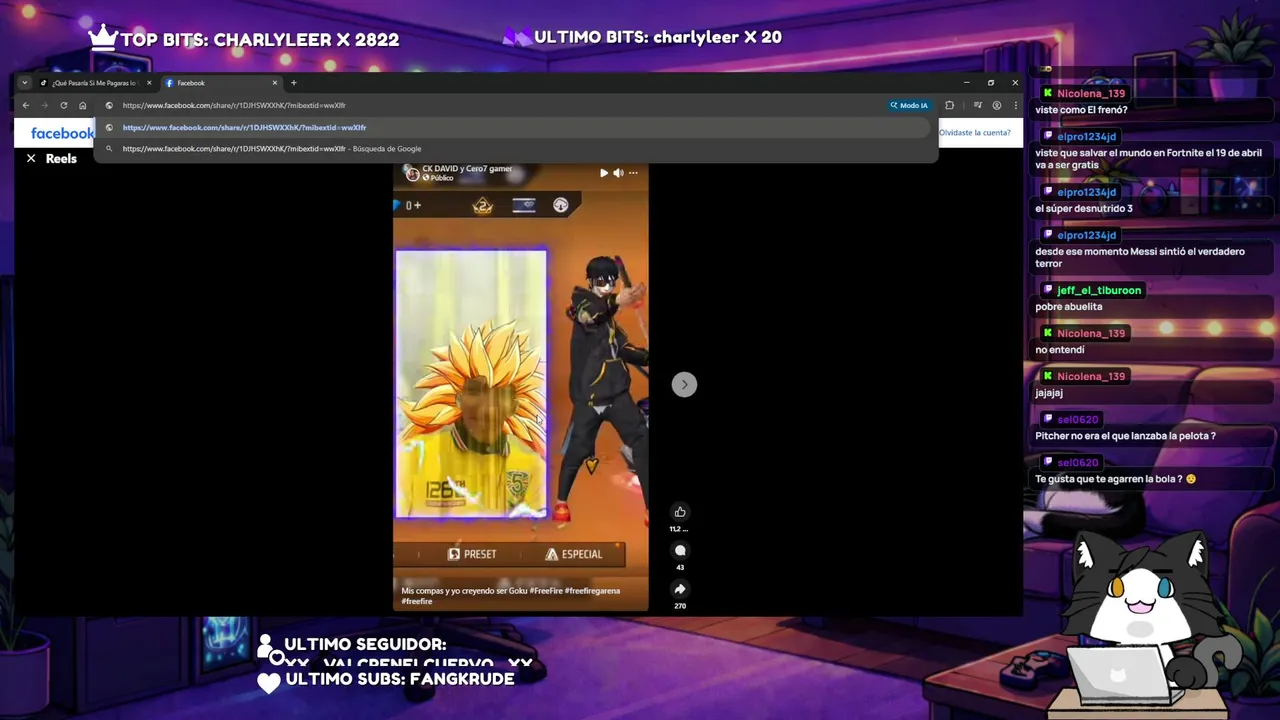Click the 'ULTIMO SUBS: FANGKRUDE' overlay
This screenshot has width=1280, height=720.
pos(386,679)
